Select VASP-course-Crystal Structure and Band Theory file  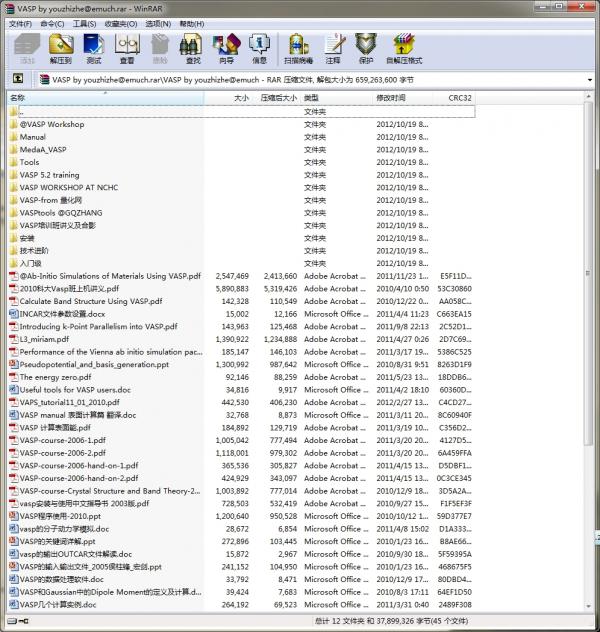(x=241, y=491)
